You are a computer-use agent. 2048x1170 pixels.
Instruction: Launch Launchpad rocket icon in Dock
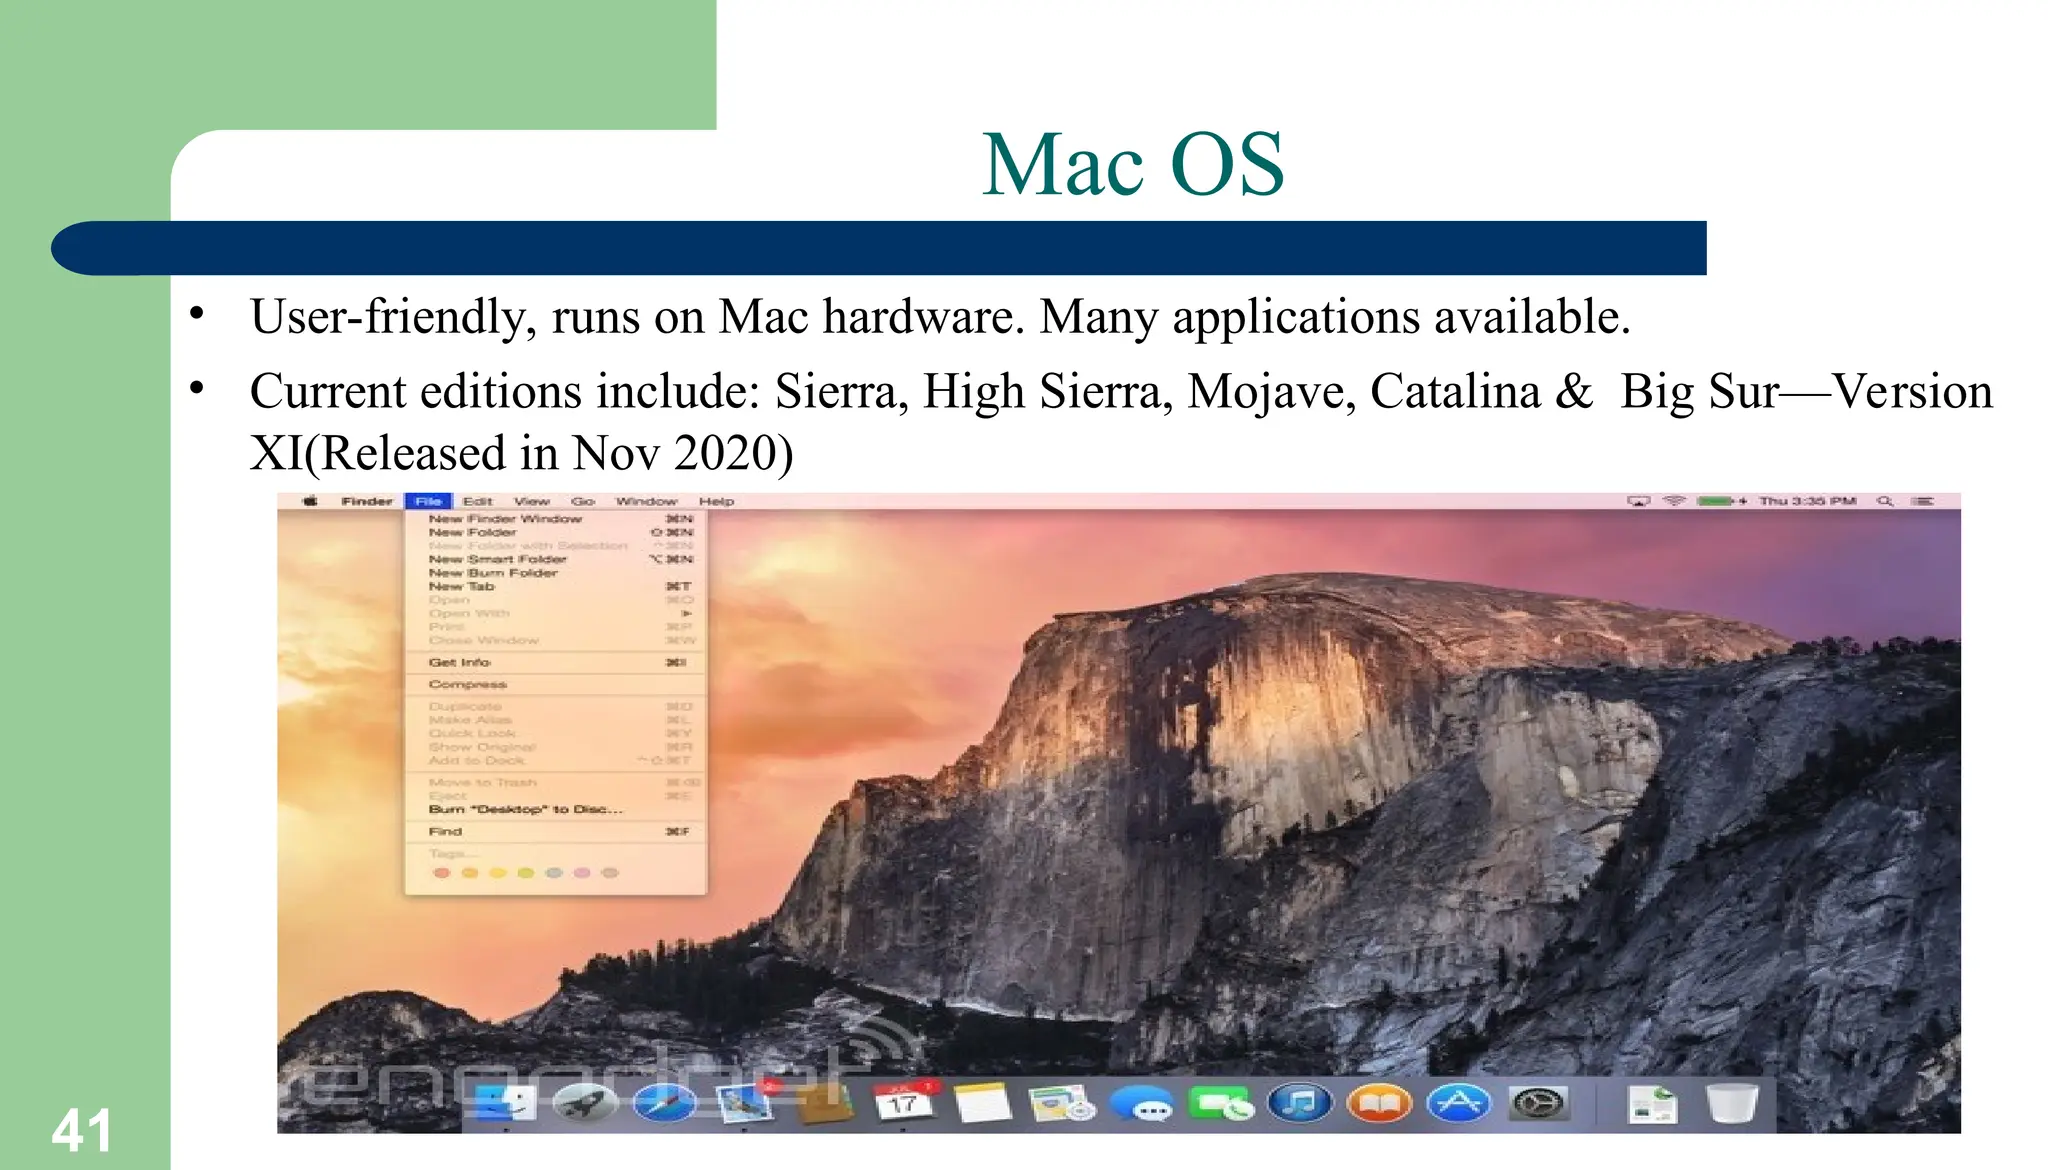coord(586,1104)
